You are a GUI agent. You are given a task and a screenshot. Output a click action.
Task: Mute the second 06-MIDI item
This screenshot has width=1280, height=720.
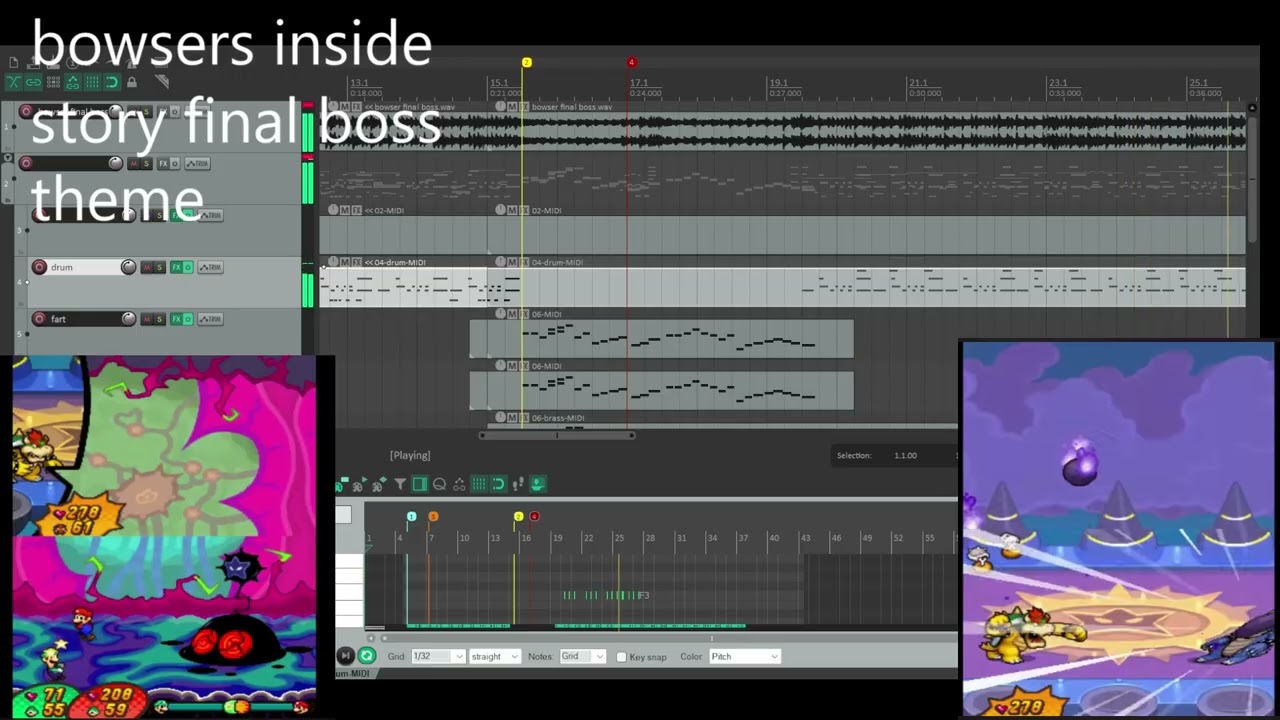pos(512,366)
